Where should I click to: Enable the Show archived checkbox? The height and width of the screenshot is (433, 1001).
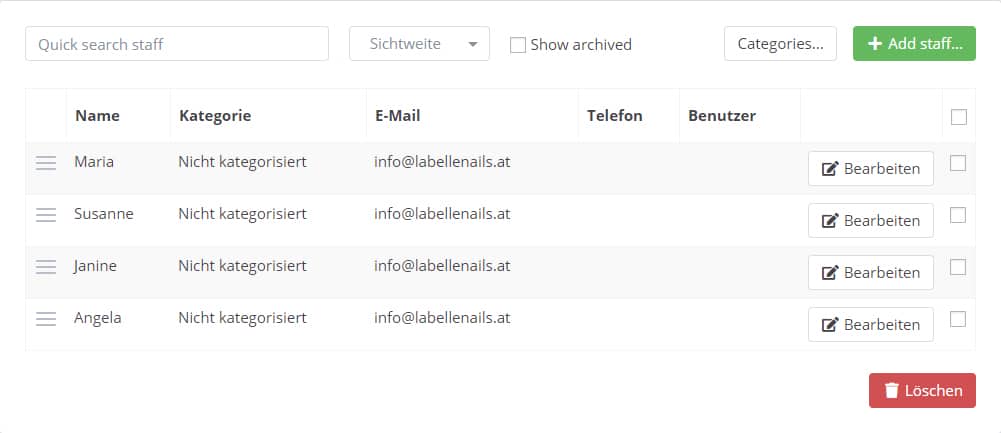(x=518, y=45)
